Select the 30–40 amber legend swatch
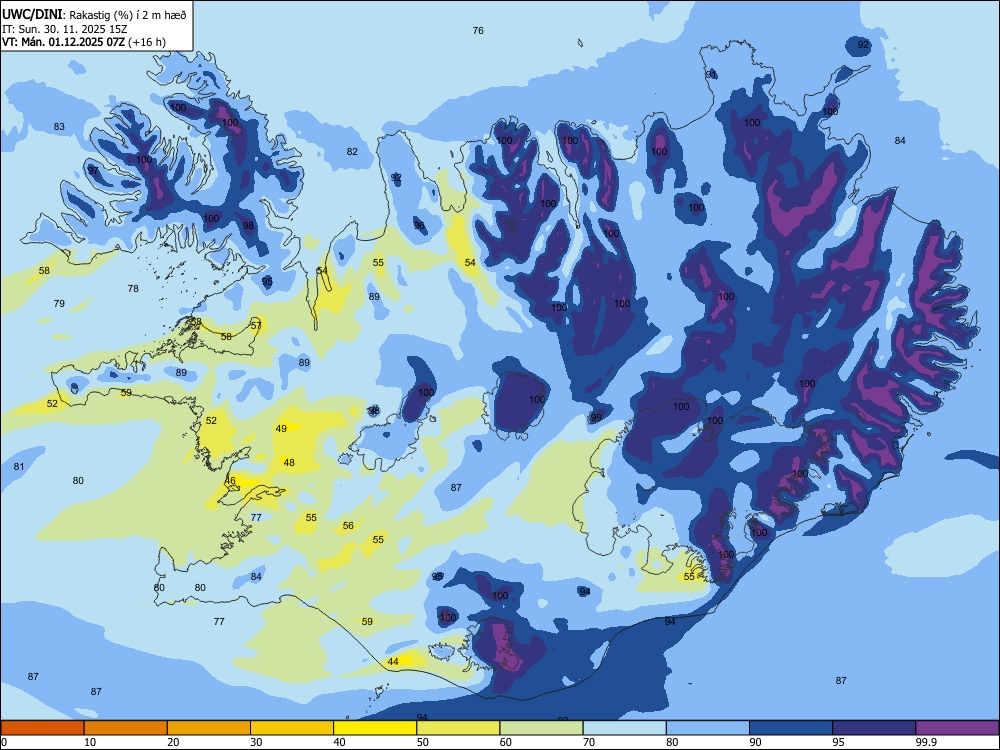This screenshot has width=1000, height=750. 292,728
